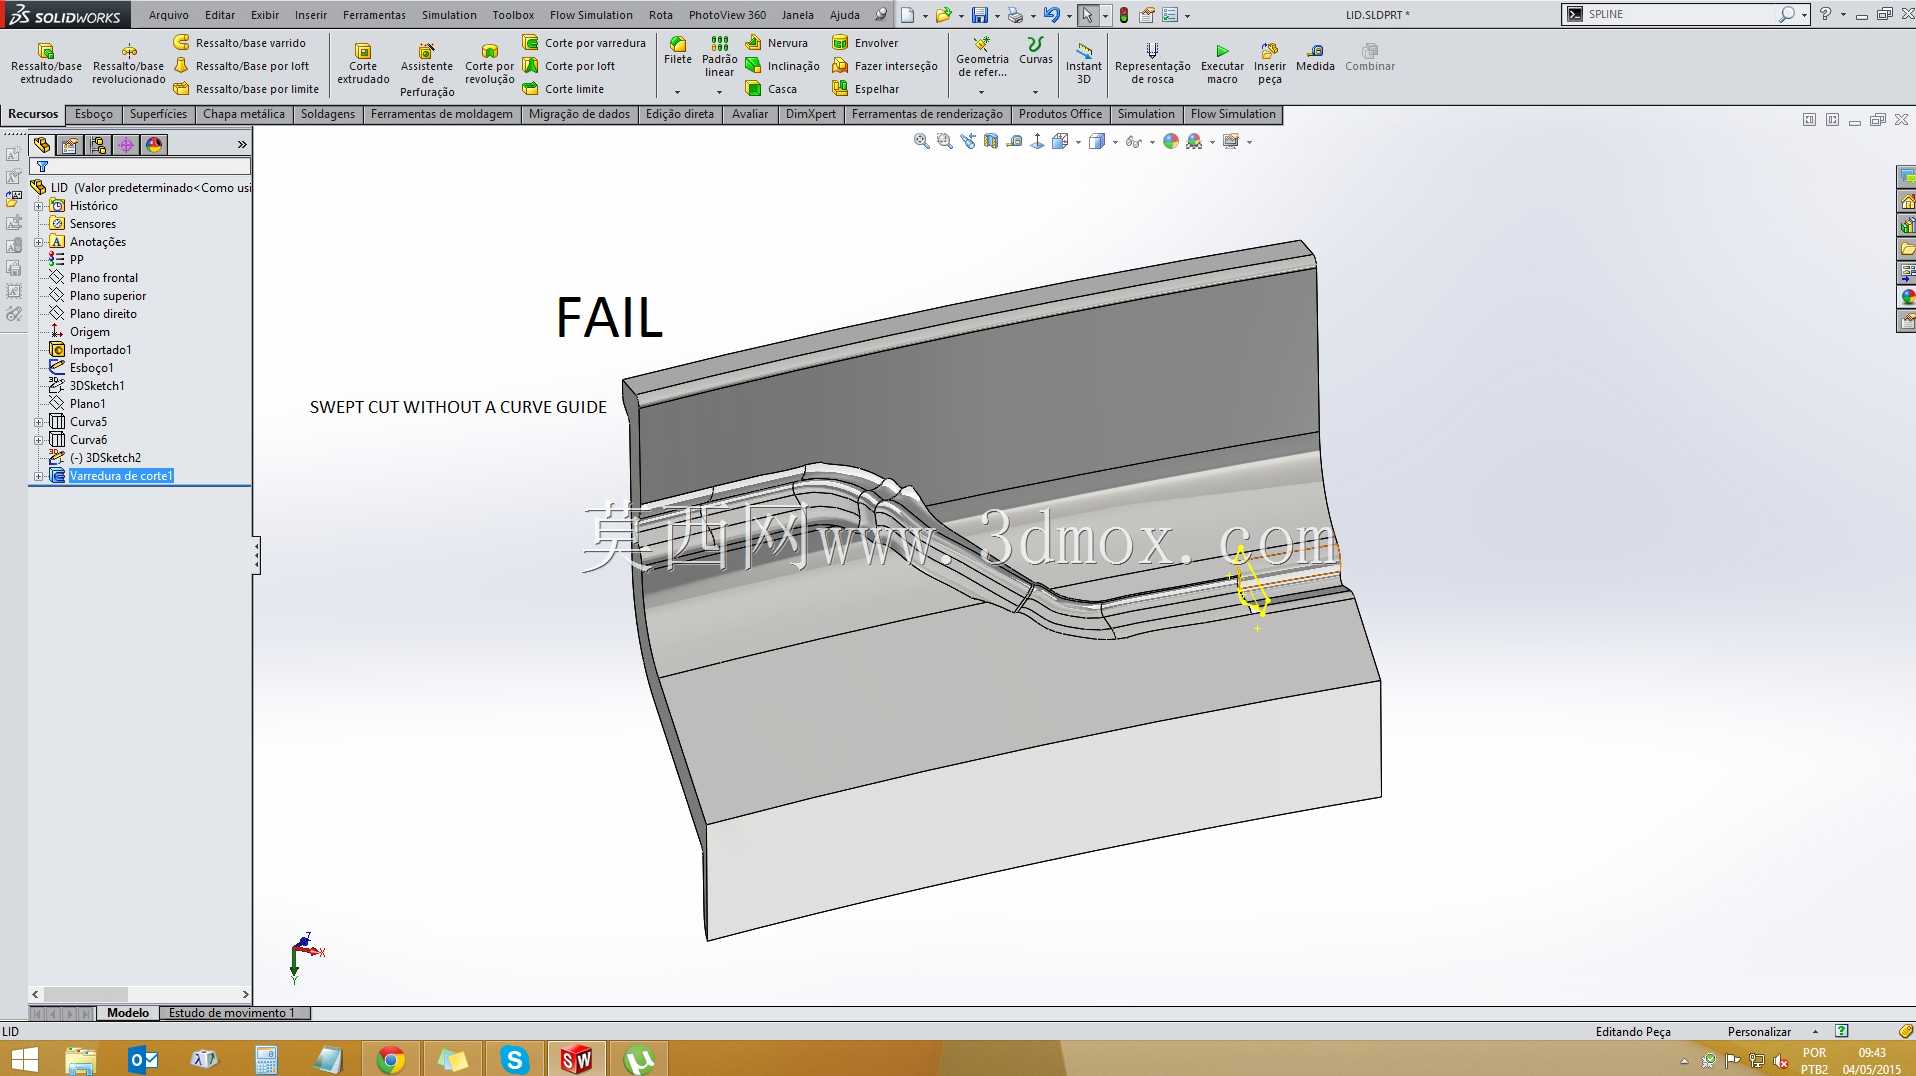Click the feature tree horizontal scrollbar
The height and width of the screenshot is (1076, 1916).
140,994
